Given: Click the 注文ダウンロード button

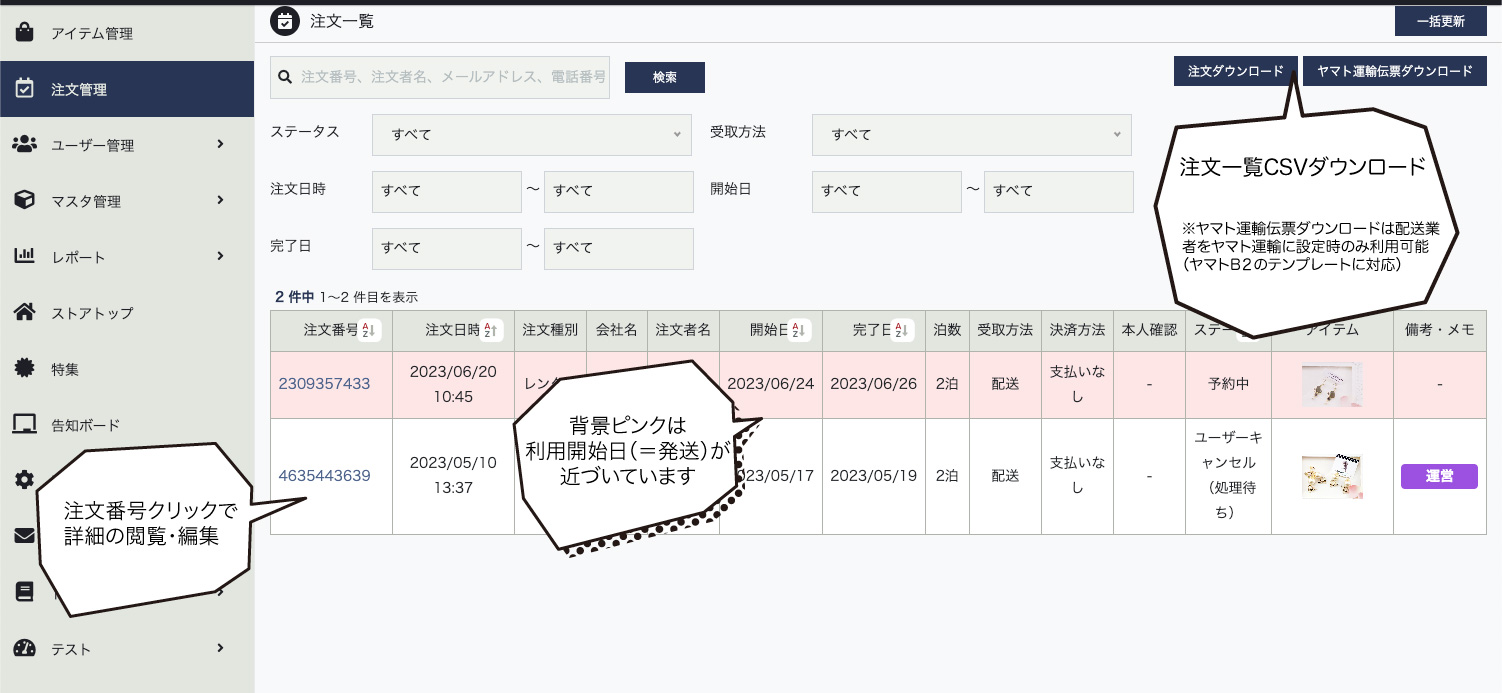Looking at the screenshot, I should 1235,71.
